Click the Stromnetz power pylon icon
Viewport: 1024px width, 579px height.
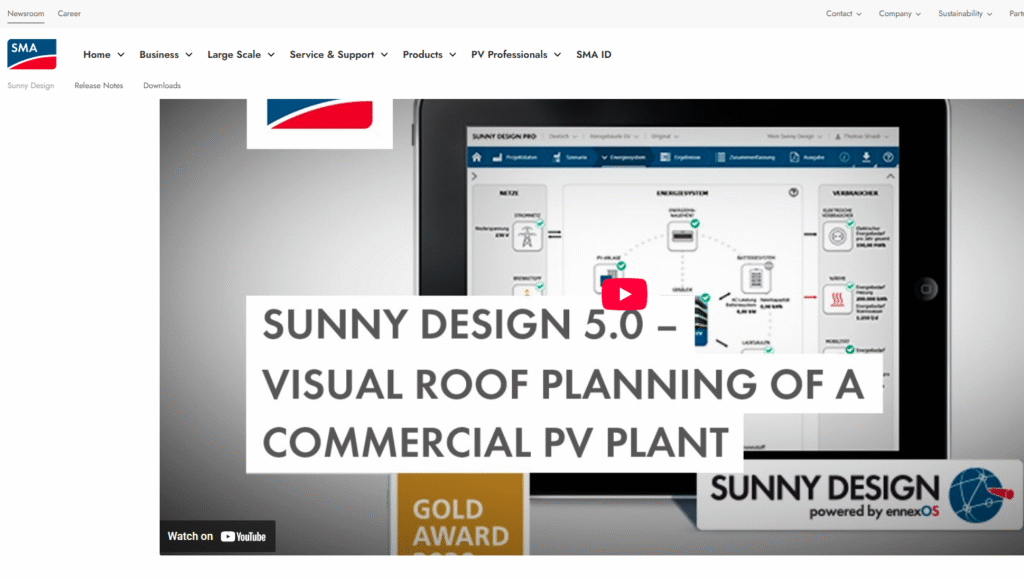pyautogui.click(x=525, y=236)
